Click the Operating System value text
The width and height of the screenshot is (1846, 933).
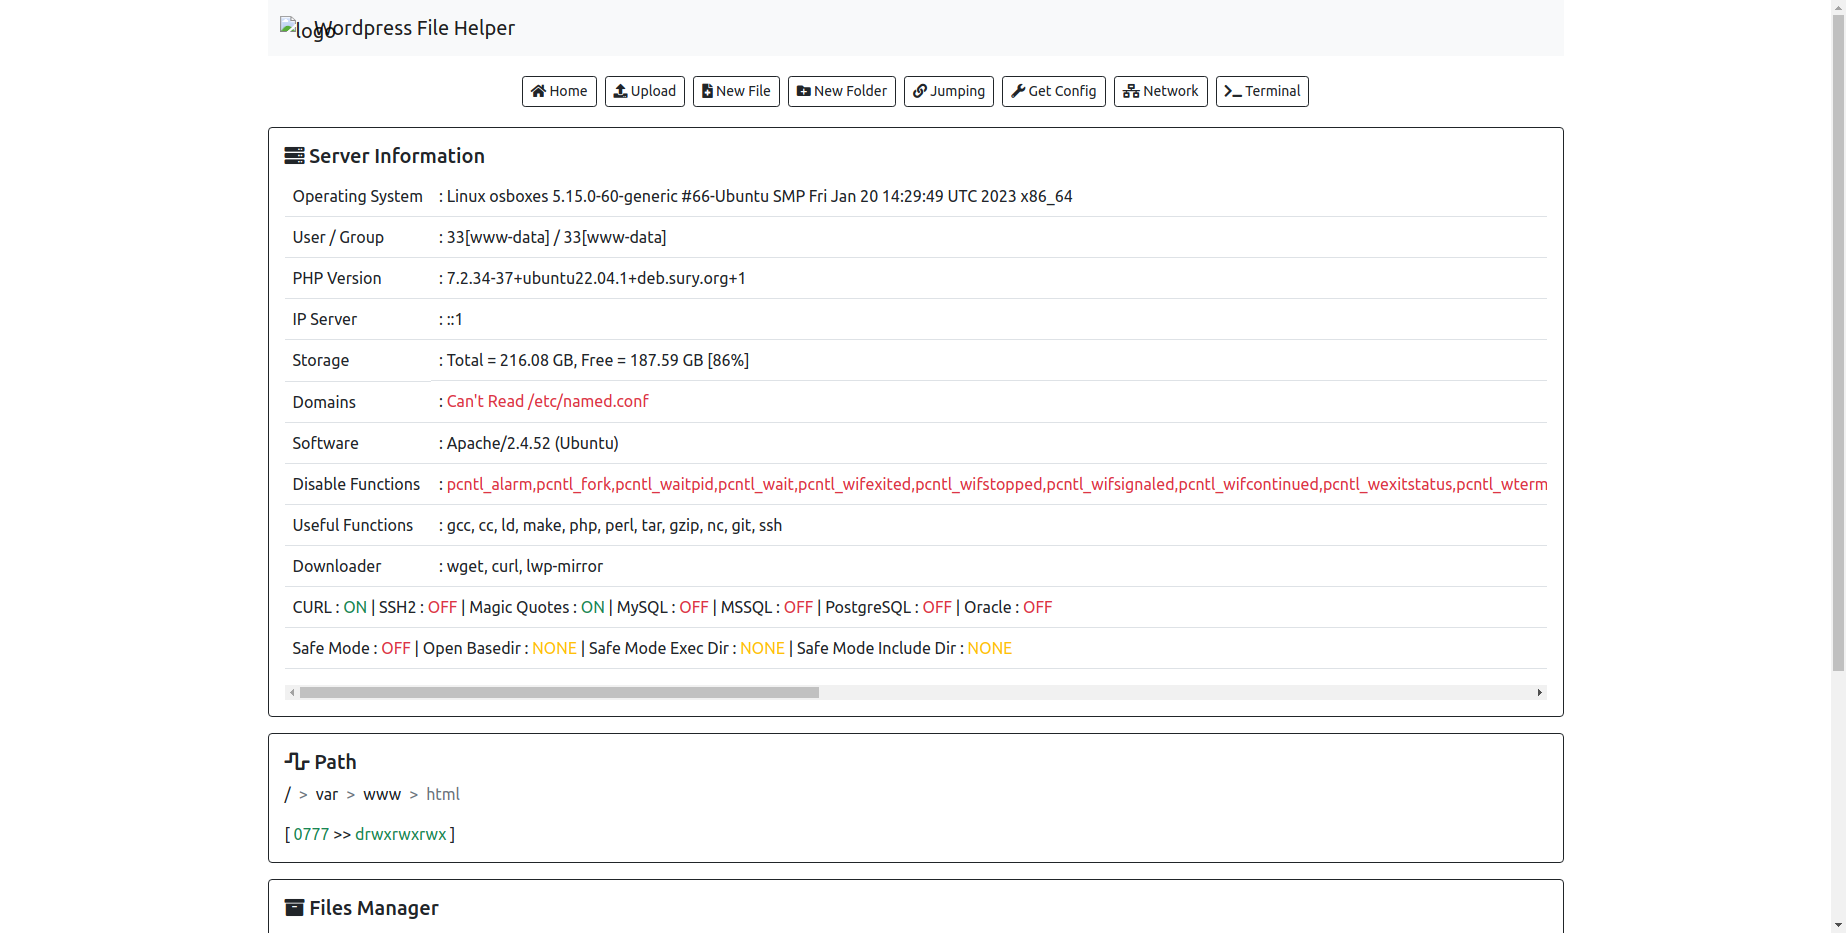point(759,196)
